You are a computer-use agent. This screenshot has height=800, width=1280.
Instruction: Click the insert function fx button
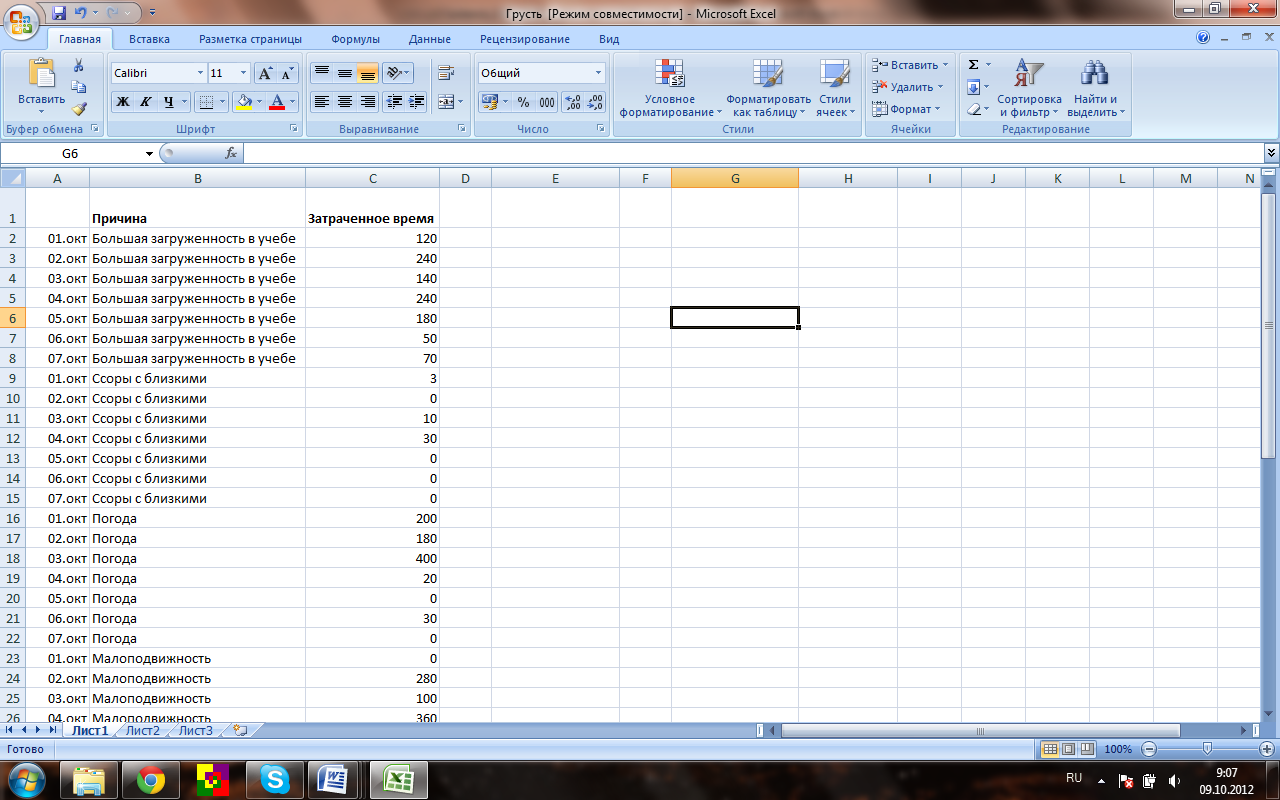tap(231, 153)
